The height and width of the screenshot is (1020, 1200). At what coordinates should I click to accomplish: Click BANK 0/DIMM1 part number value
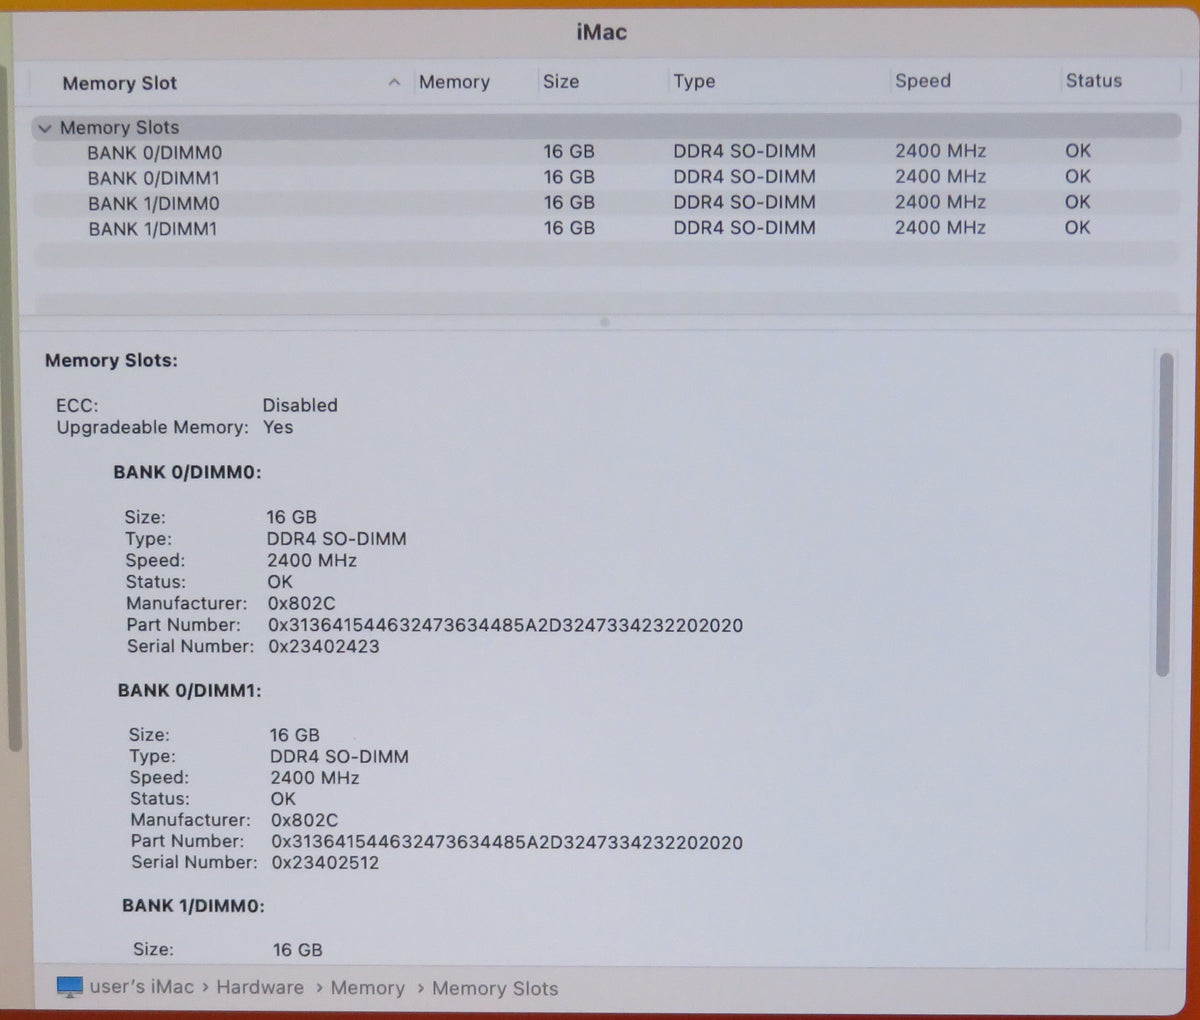click(x=507, y=843)
